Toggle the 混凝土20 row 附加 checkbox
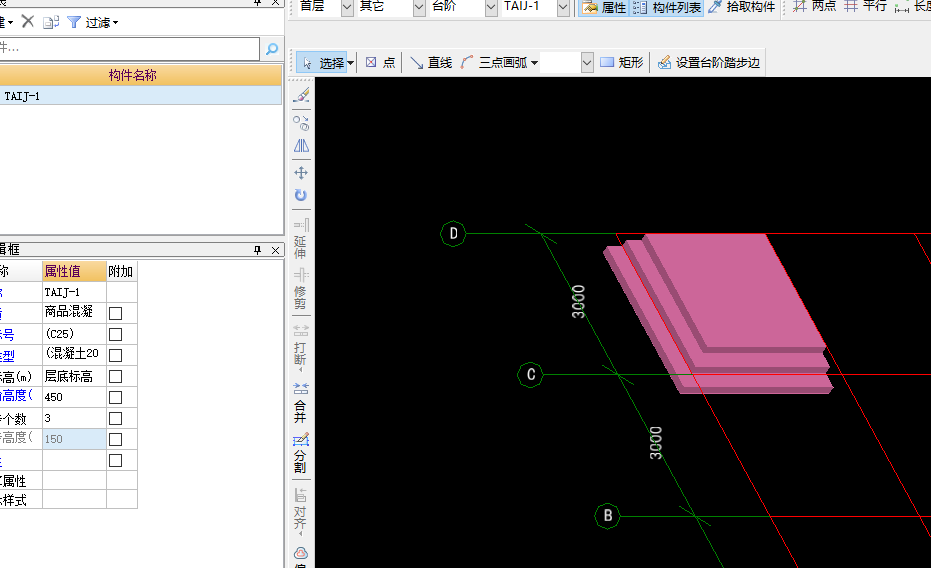The image size is (931, 568). (116, 356)
